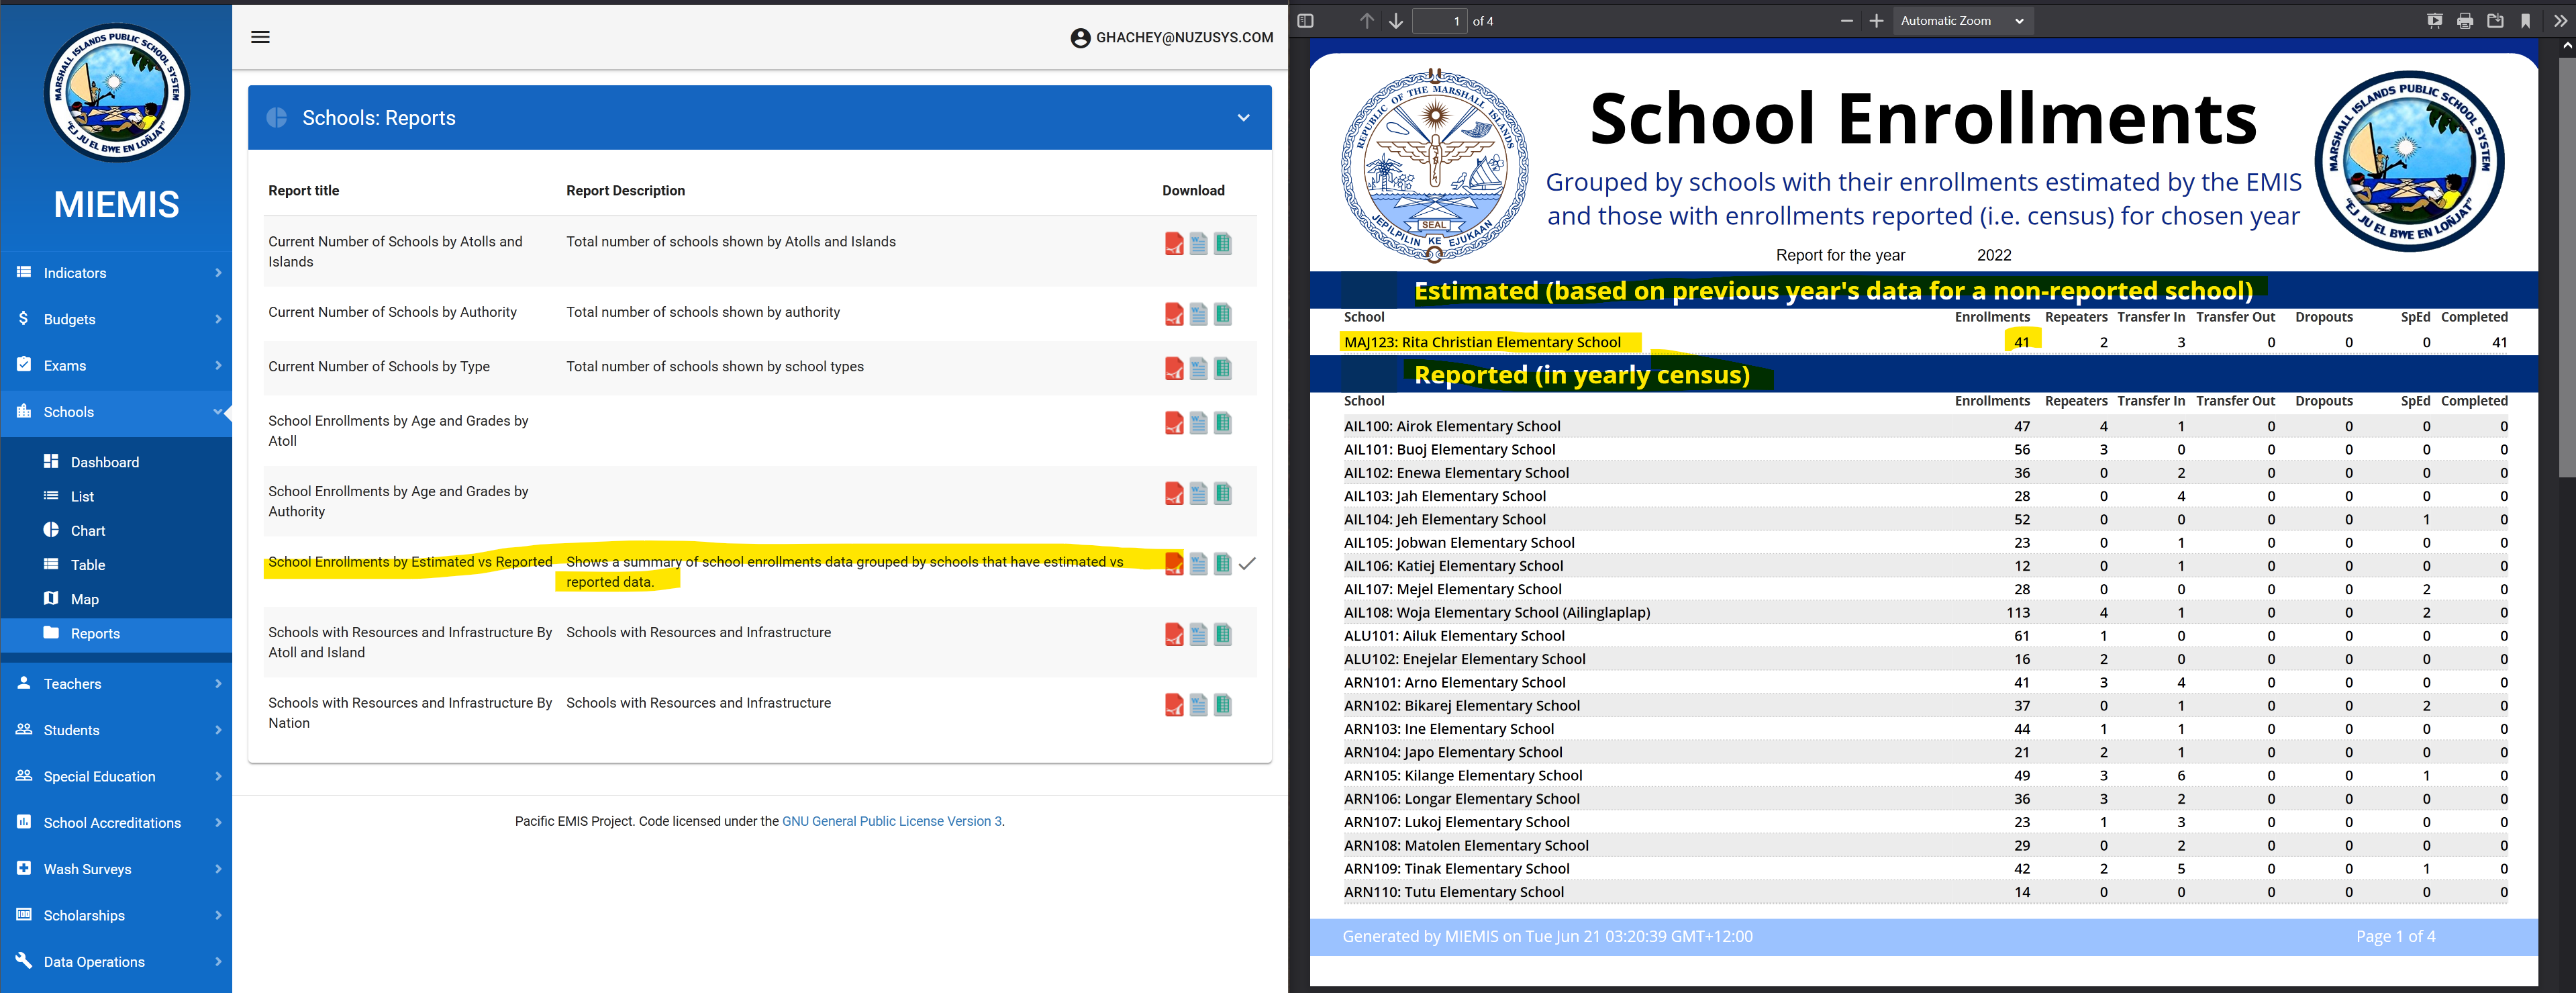Save the PDF document
Image resolution: width=2576 pixels, height=993 pixels.
(2495, 21)
